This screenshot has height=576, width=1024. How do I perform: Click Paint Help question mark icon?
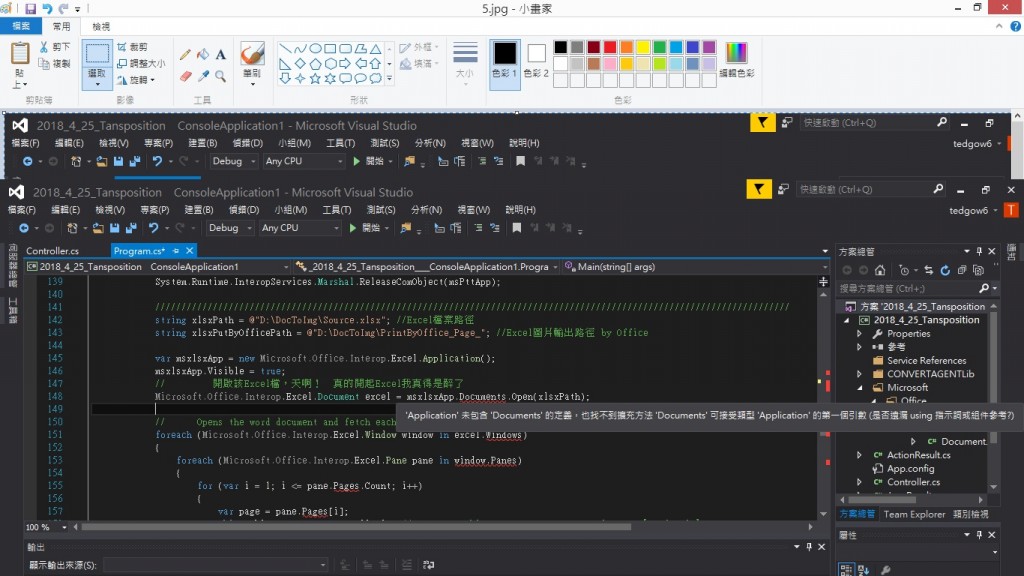[x=1015, y=27]
